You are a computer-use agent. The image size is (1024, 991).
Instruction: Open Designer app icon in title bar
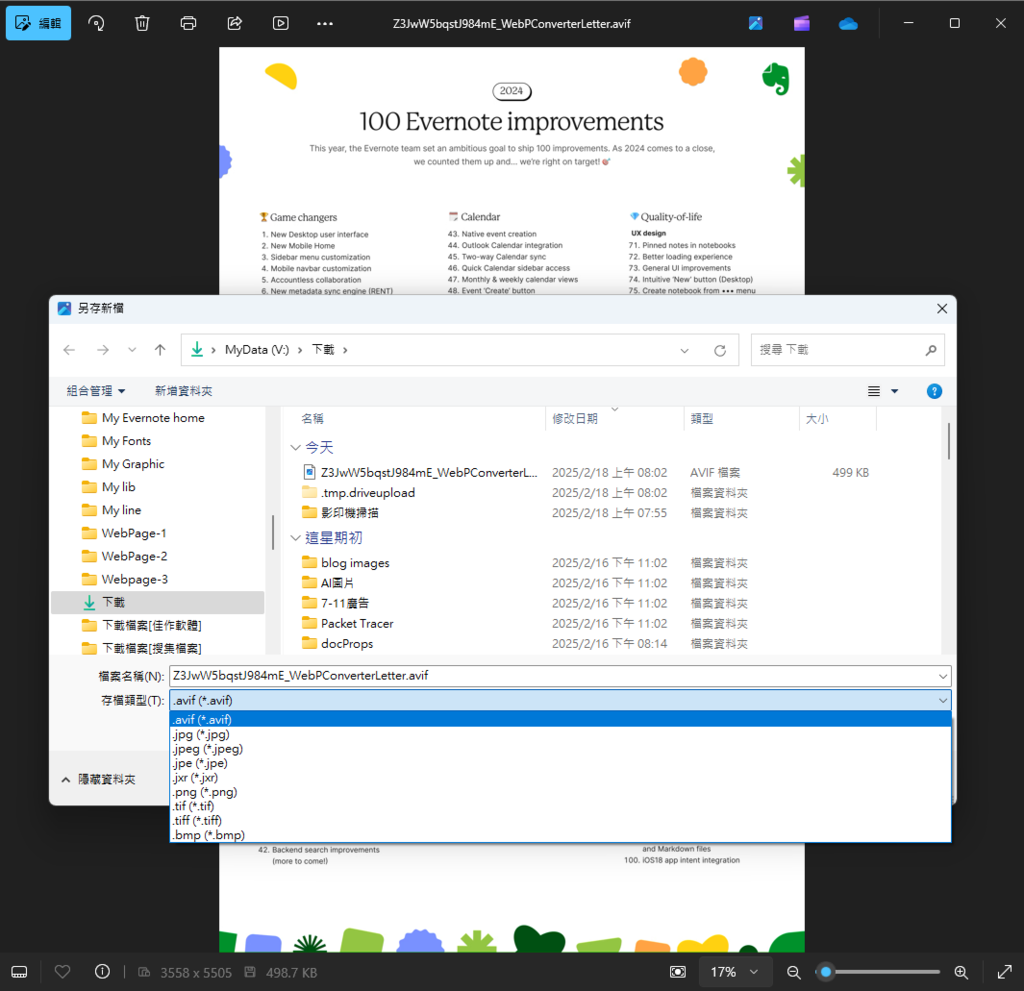(x=756, y=24)
